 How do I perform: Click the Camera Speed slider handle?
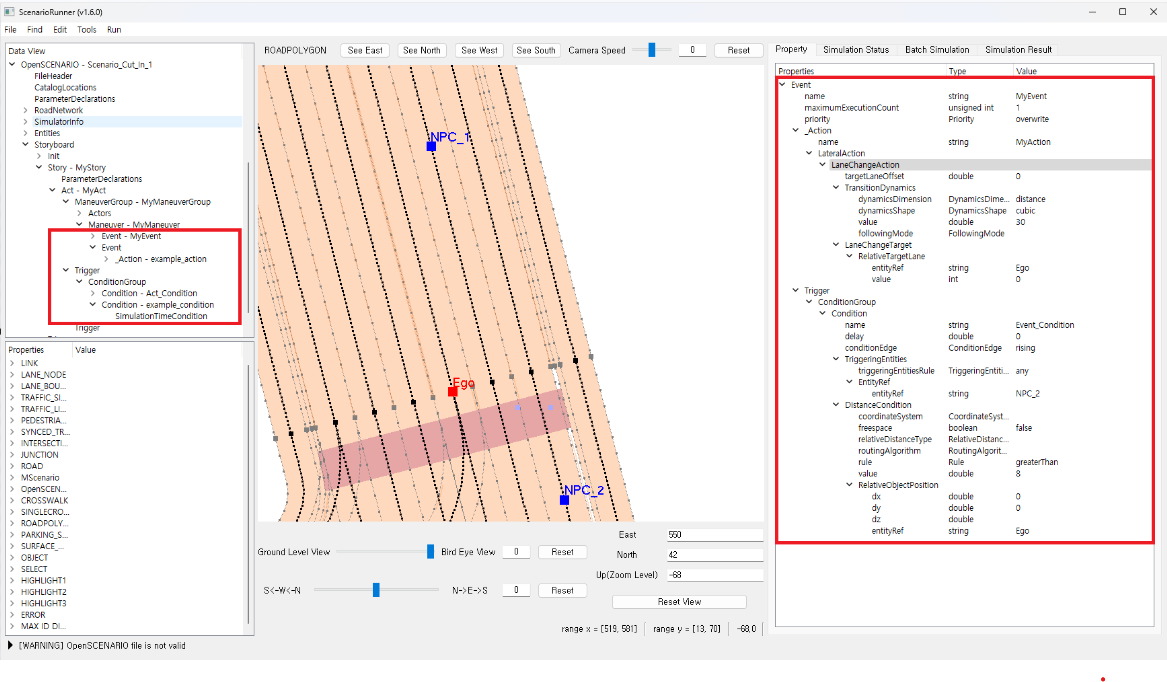point(652,50)
